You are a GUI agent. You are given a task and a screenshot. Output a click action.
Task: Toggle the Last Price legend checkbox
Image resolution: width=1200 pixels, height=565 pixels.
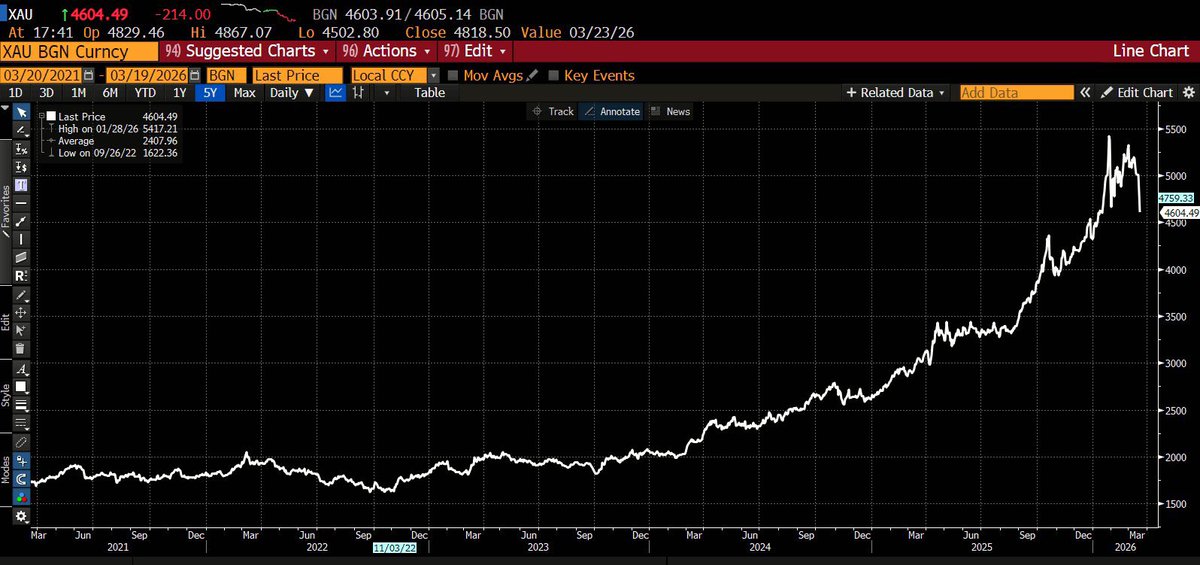[x=51, y=116]
